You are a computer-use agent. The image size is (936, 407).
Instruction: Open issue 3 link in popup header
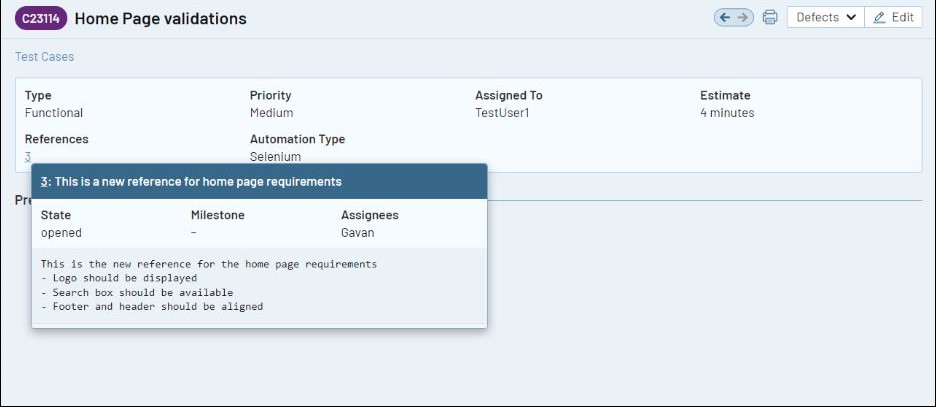[x=44, y=181]
